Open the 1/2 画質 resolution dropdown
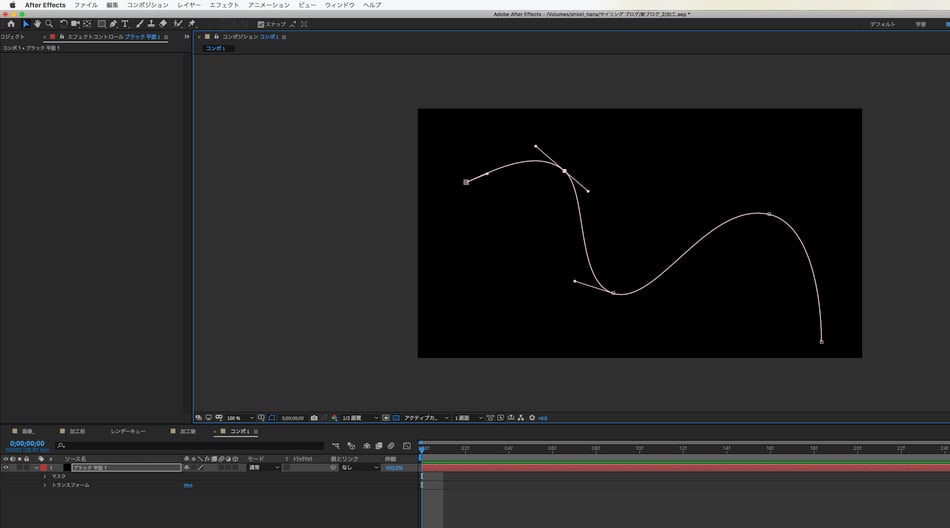Screen dimensions: 950x528 359,418
